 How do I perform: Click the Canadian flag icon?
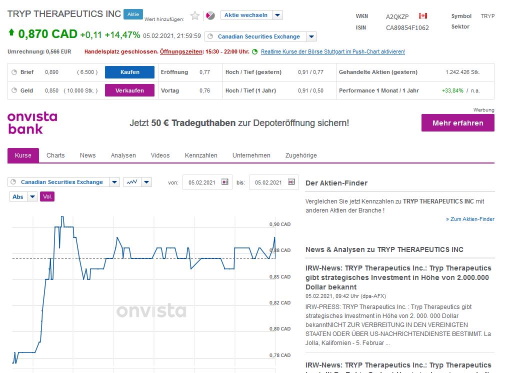[x=423, y=16]
